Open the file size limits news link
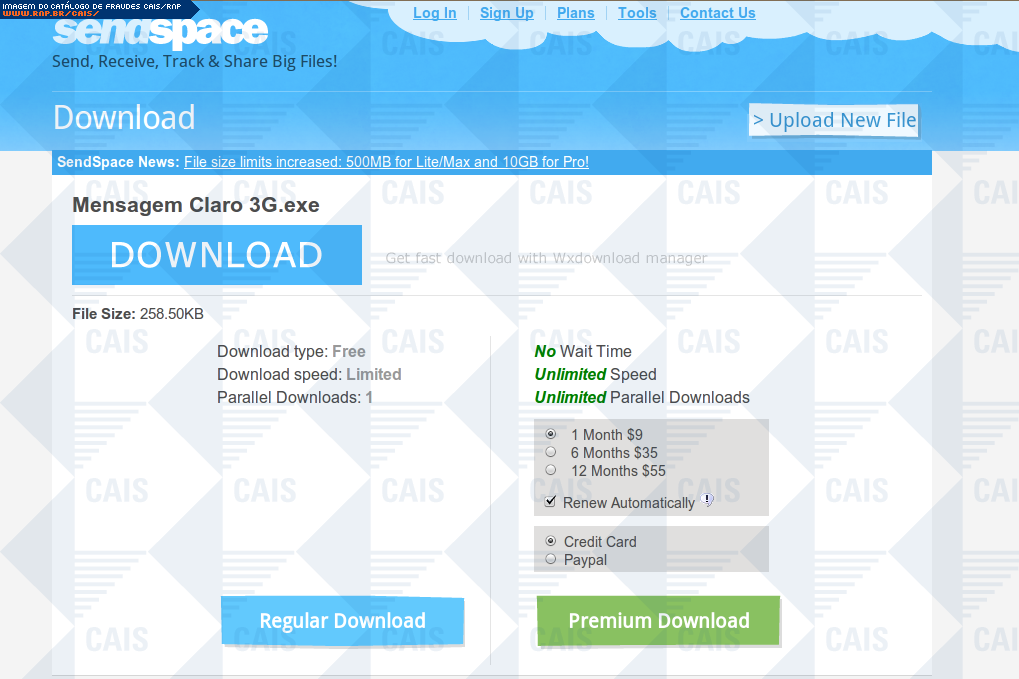The image size is (1019, 679). tap(386, 162)
